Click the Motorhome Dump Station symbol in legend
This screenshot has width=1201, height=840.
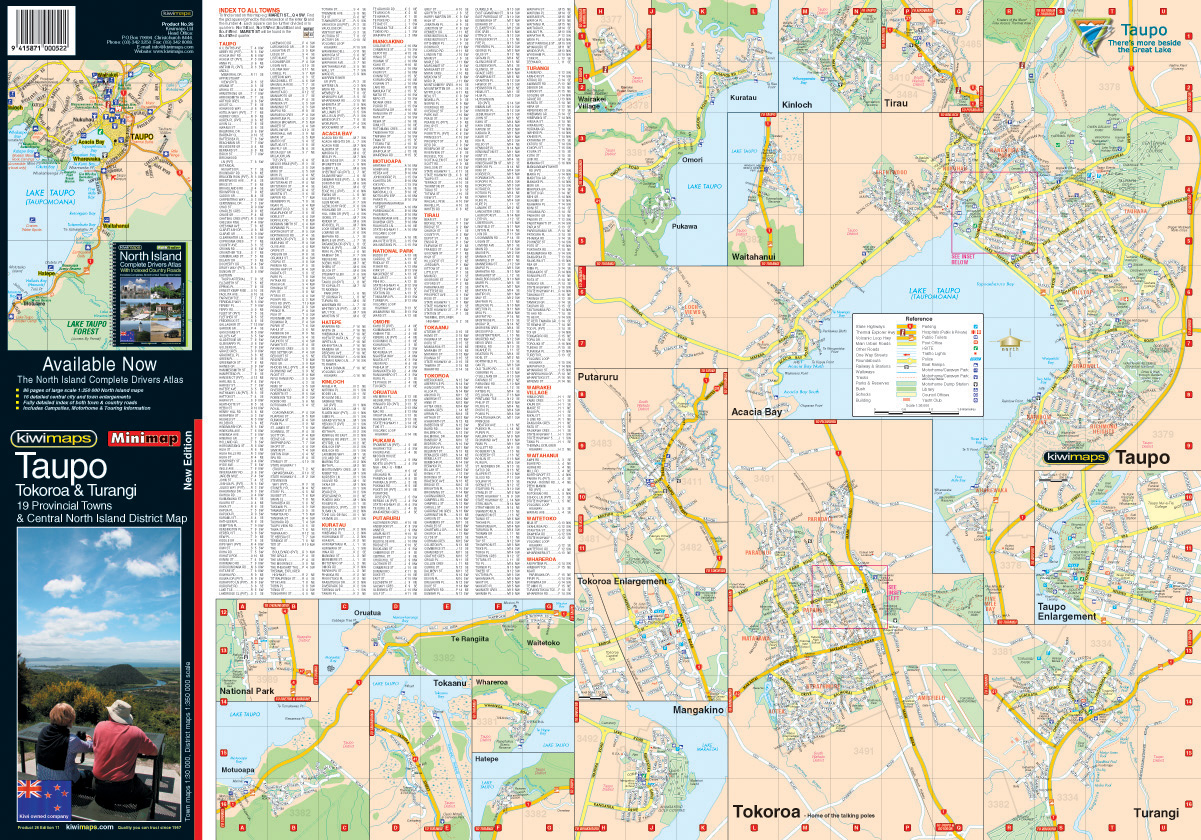(x=976, y=384)
